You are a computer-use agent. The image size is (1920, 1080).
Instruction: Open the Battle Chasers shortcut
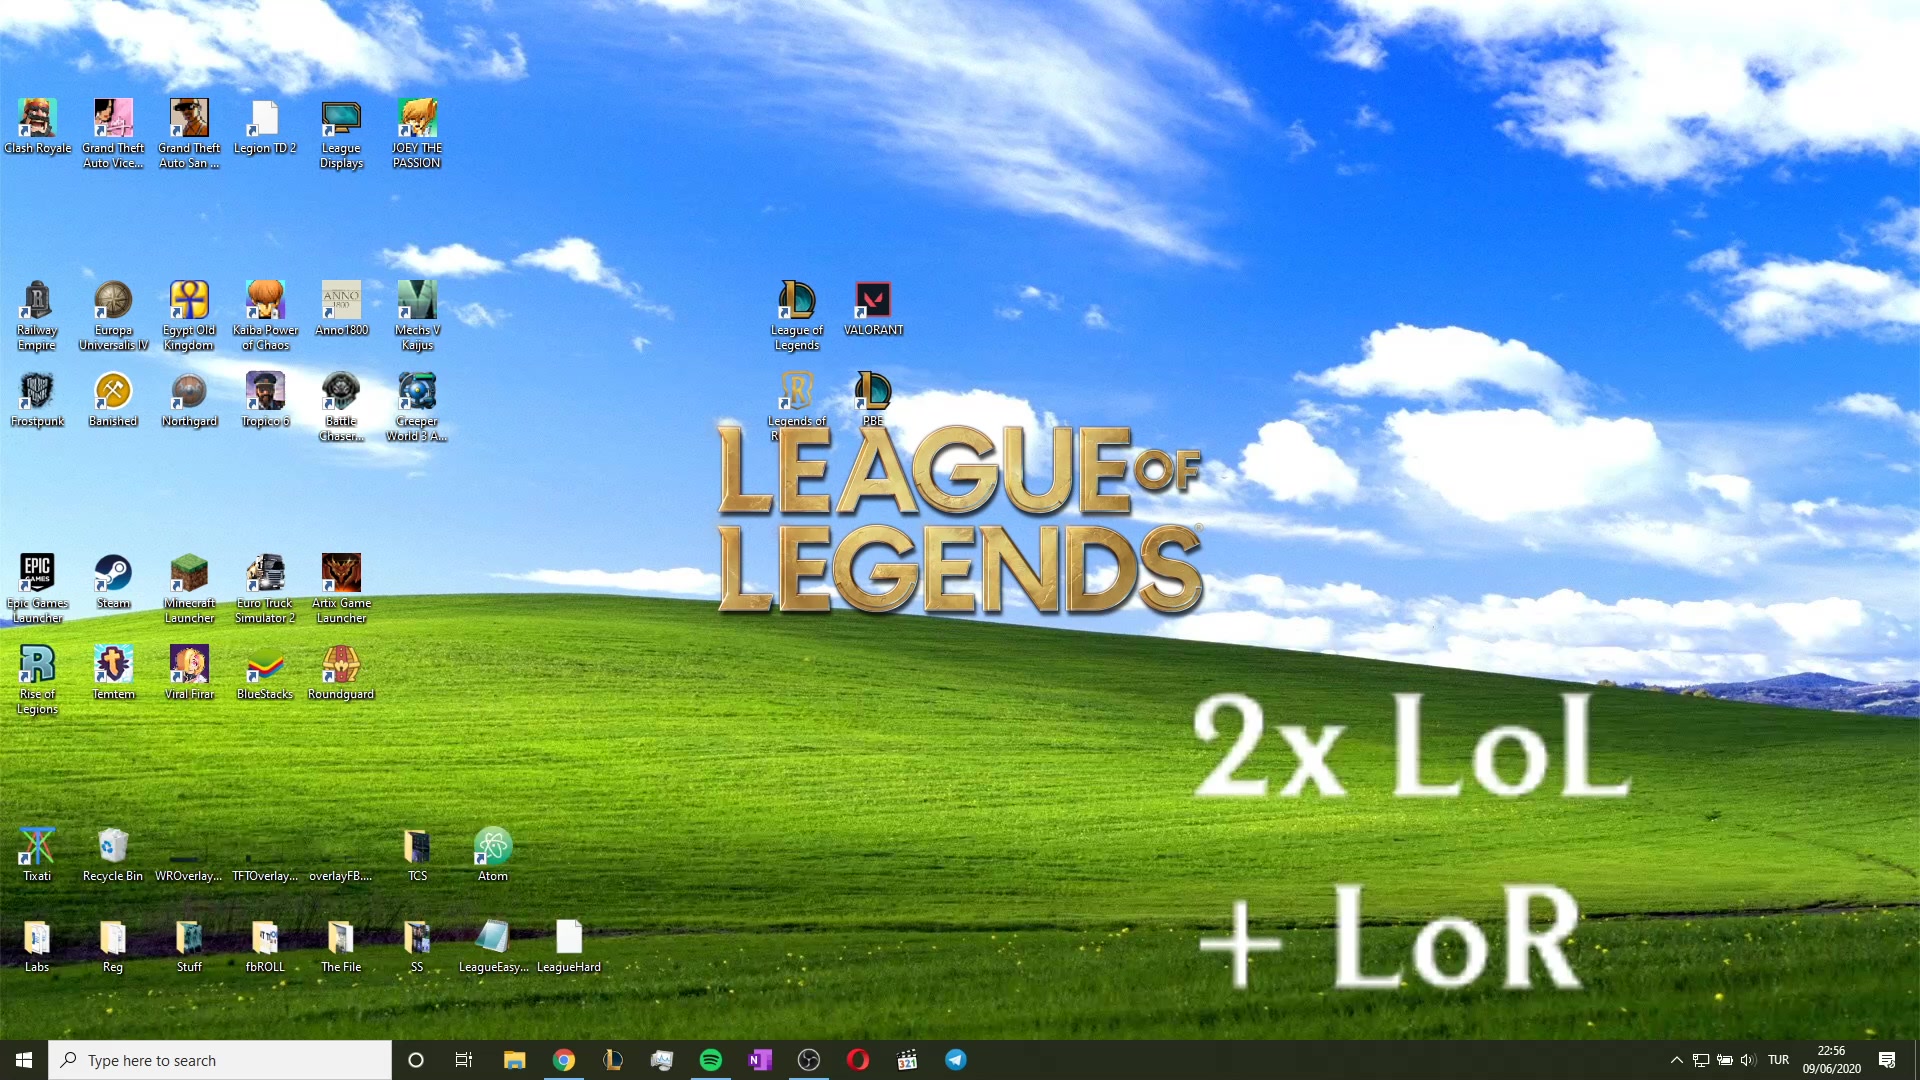point(341,406)
